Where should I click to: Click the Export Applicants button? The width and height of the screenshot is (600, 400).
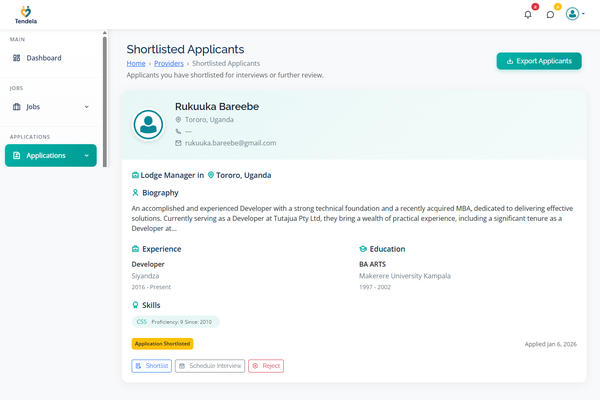coord(539,61)
